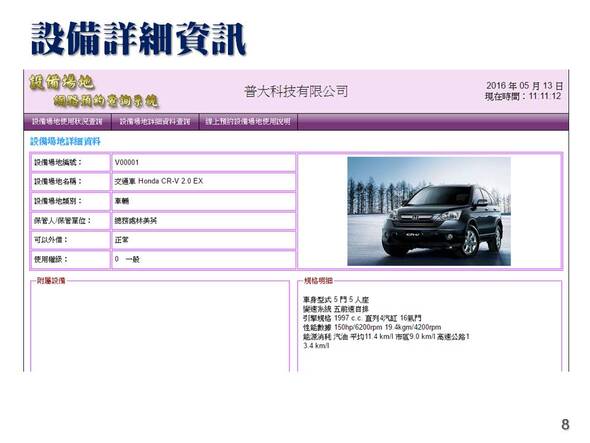The height and width of the screenshot is (443, 590).
Task: Click the 使用權限 field label
Action: (x=50, y=259)
